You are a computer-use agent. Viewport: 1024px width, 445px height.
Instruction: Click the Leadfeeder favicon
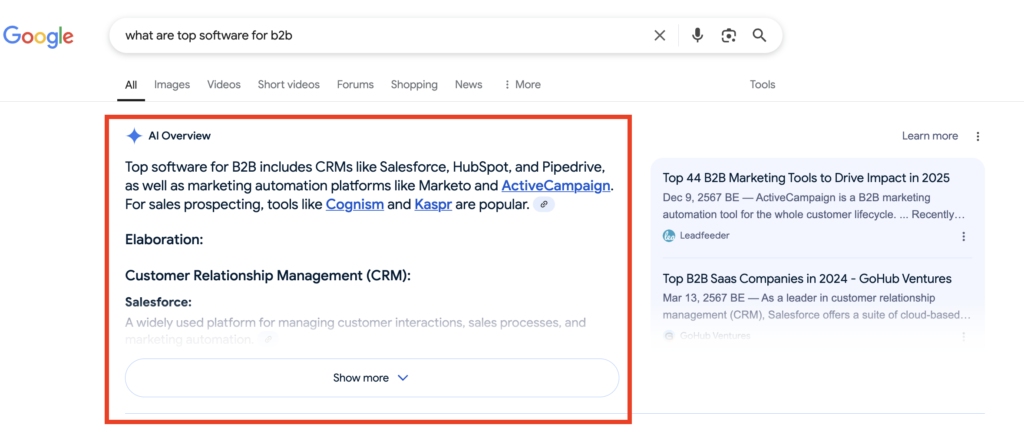click(x=669, y=236)
